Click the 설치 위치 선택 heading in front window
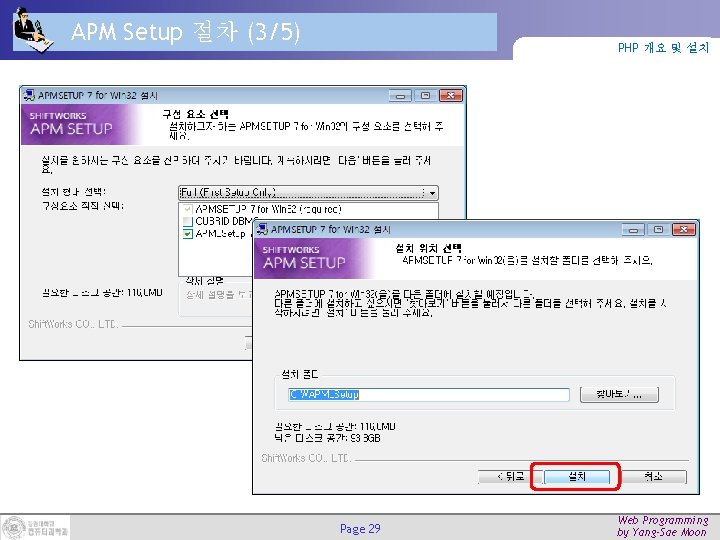 428,249
